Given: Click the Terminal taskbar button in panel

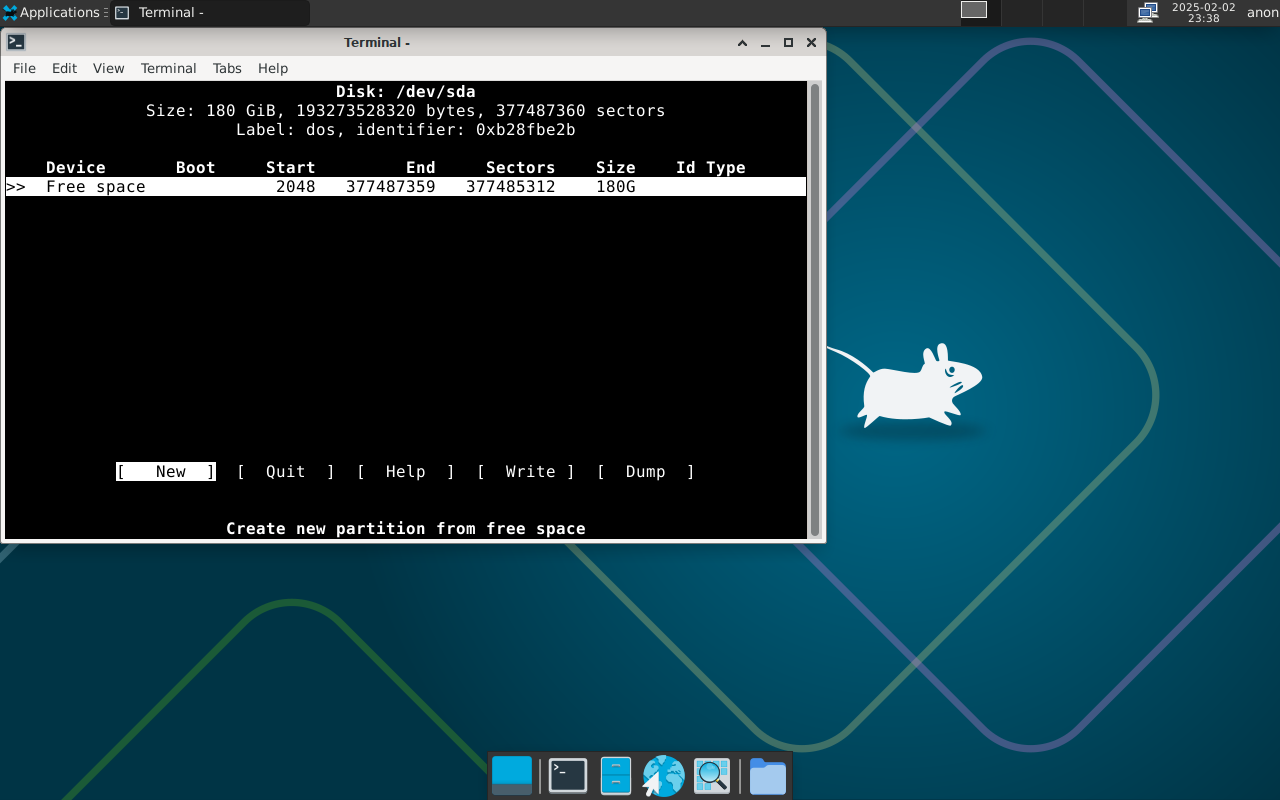Looking at the screenshot, I should point(210,13).
